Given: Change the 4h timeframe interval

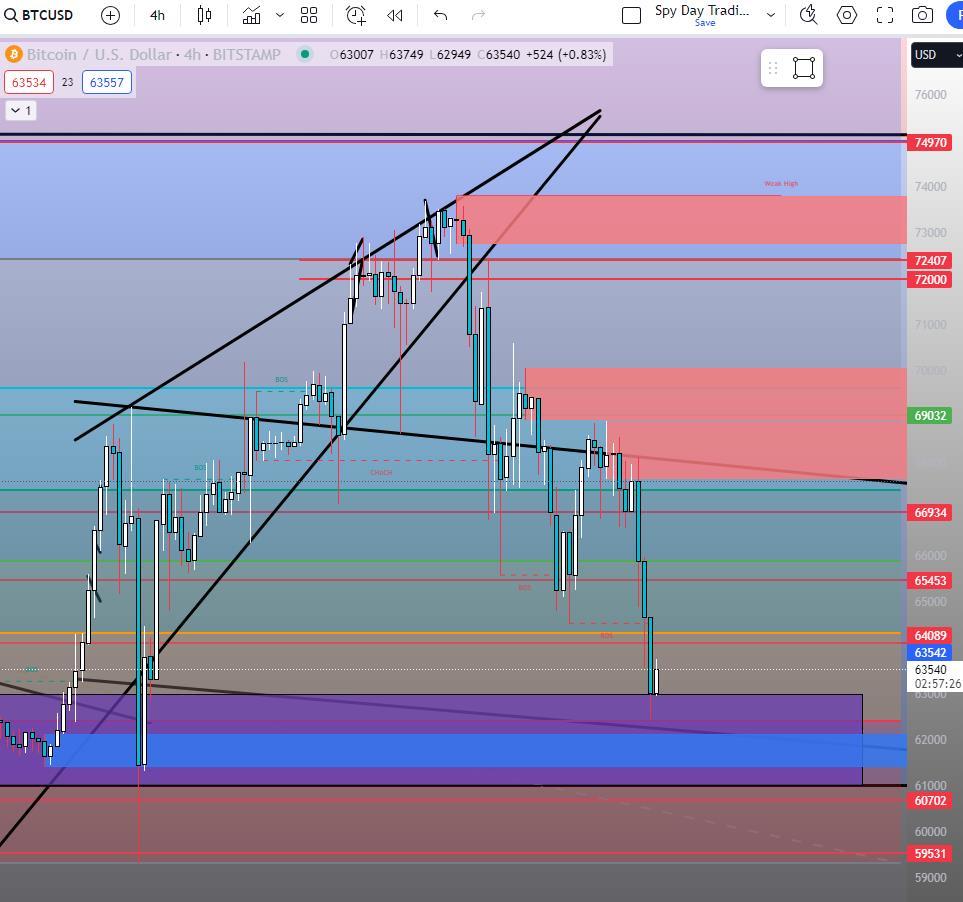Looking at the screenshot, I should [x=157, y=15].
